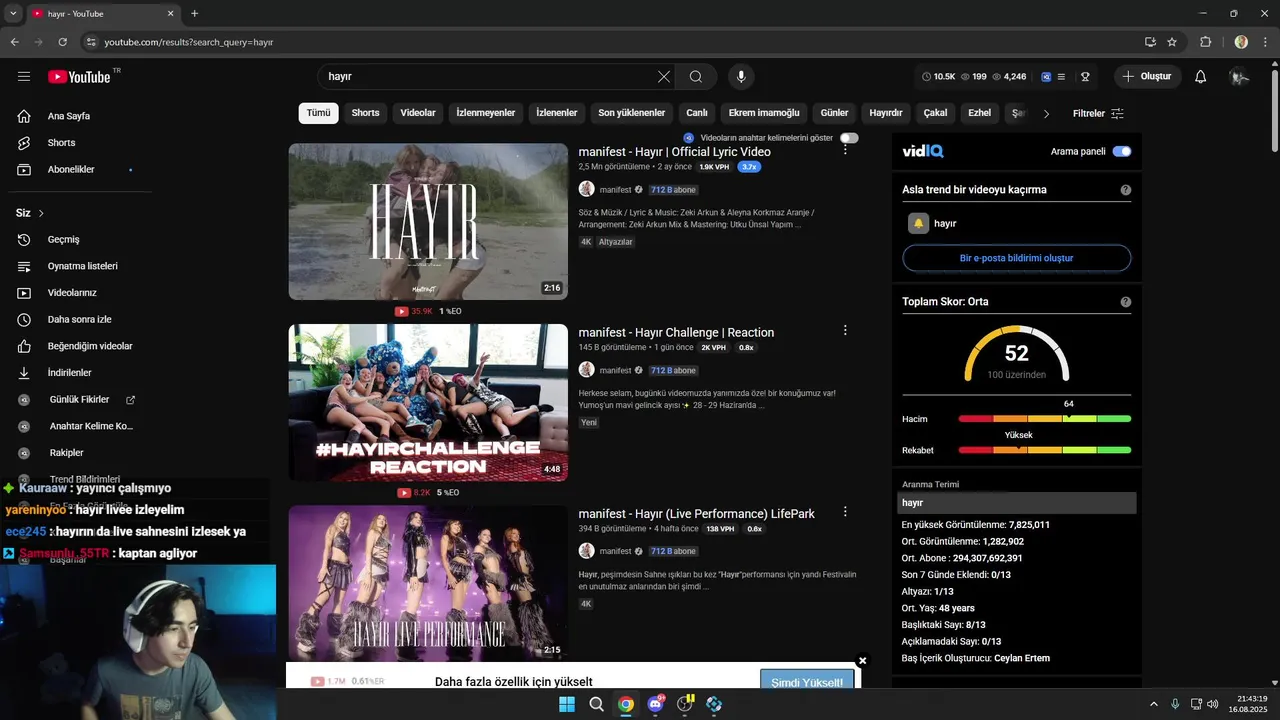This screenshot has height=720, width=1280.
Task: Click the 52 score gauge
Action: [1016, 355]
